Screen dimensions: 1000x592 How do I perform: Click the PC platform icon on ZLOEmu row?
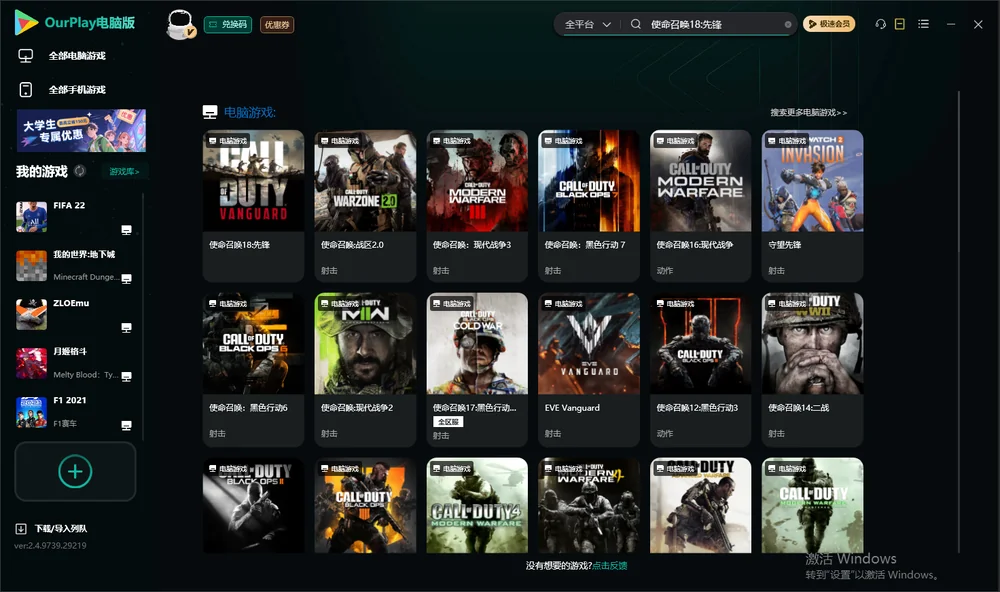126,328
